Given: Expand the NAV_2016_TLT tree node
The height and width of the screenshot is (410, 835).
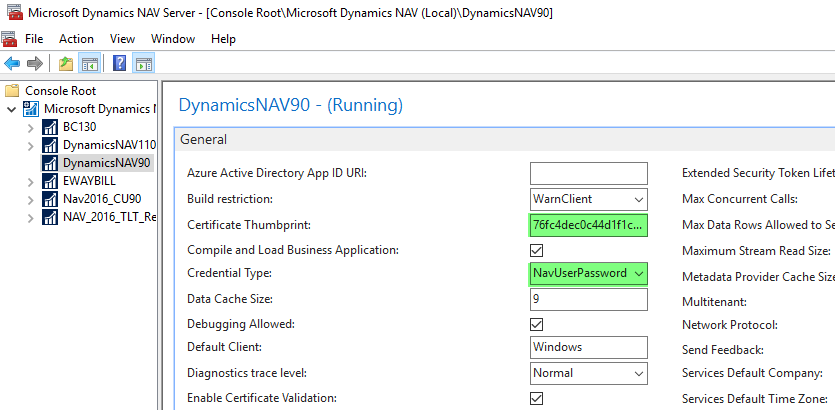Looking at the screenshot, I should click(x=30, y=218).
